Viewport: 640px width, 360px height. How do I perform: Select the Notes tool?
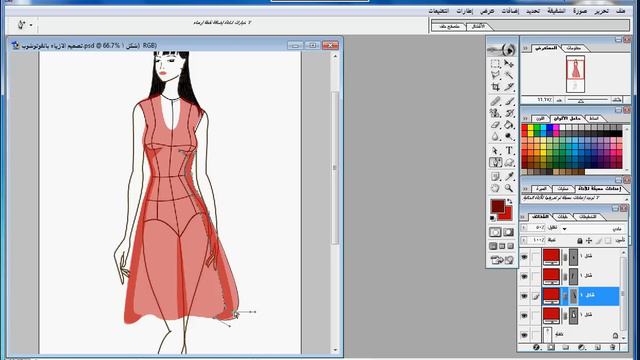tap(495, 176)
